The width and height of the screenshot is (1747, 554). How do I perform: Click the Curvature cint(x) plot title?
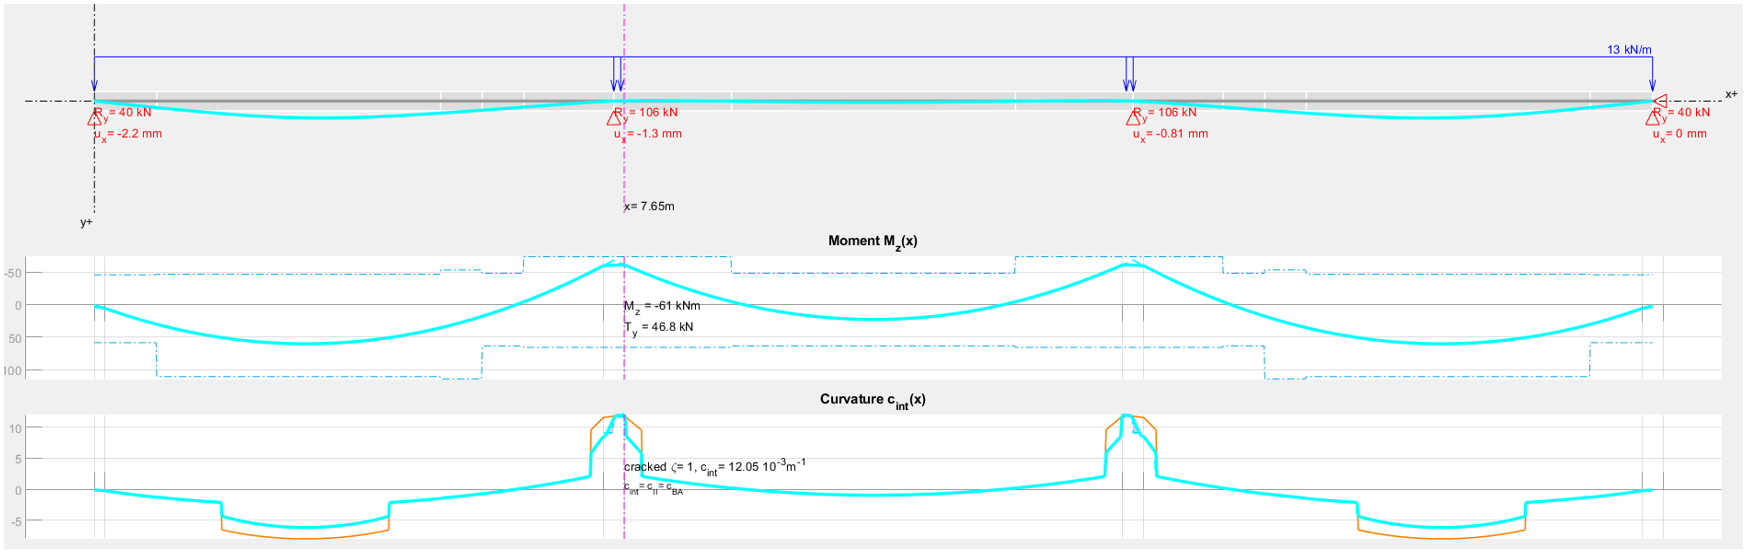[x=872, y=400]
